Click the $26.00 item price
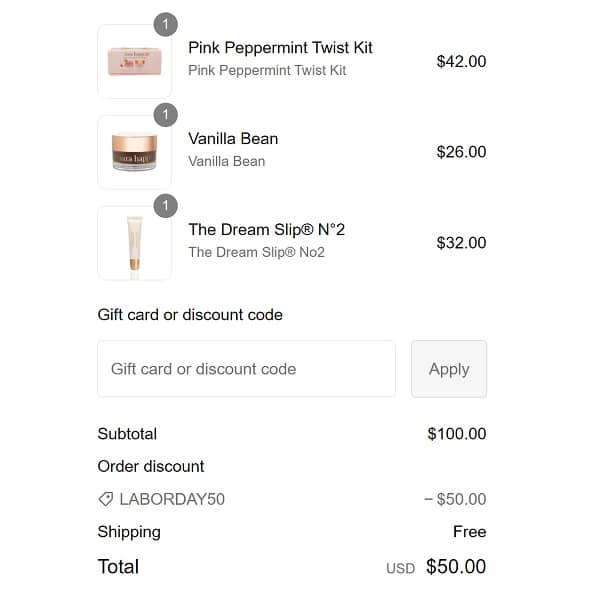 pyautogui.click(x=461, y=152)
